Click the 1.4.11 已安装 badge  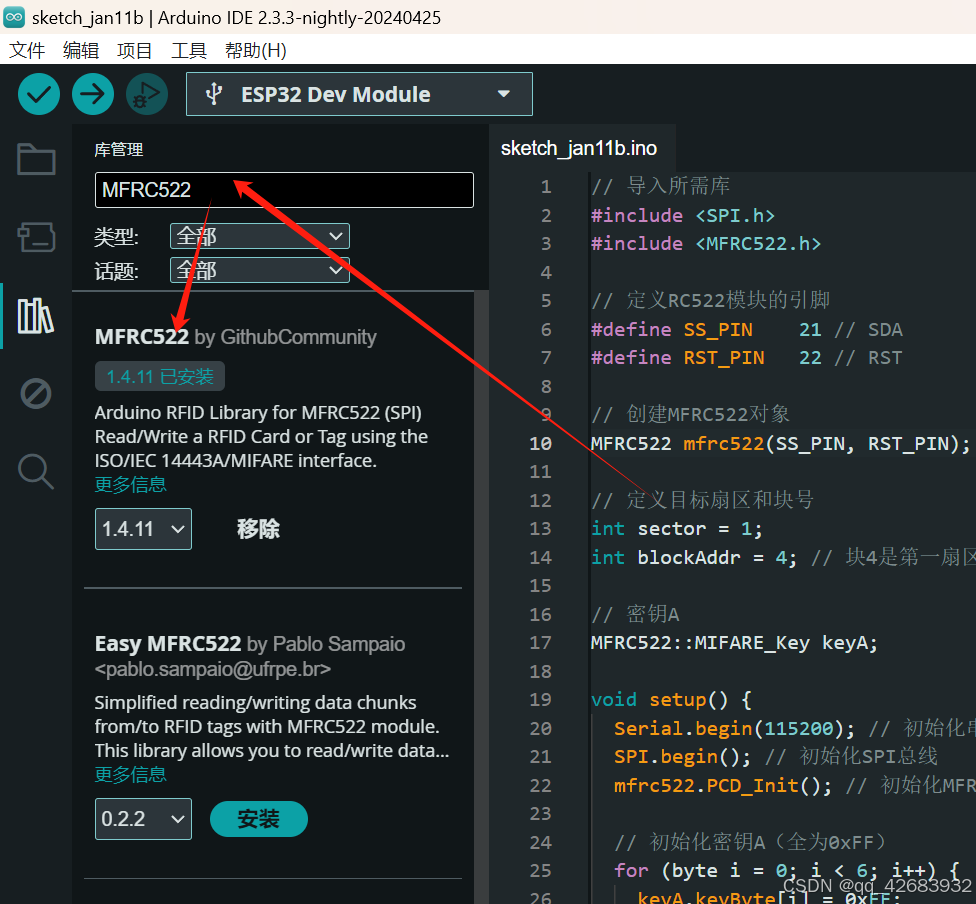160,377
